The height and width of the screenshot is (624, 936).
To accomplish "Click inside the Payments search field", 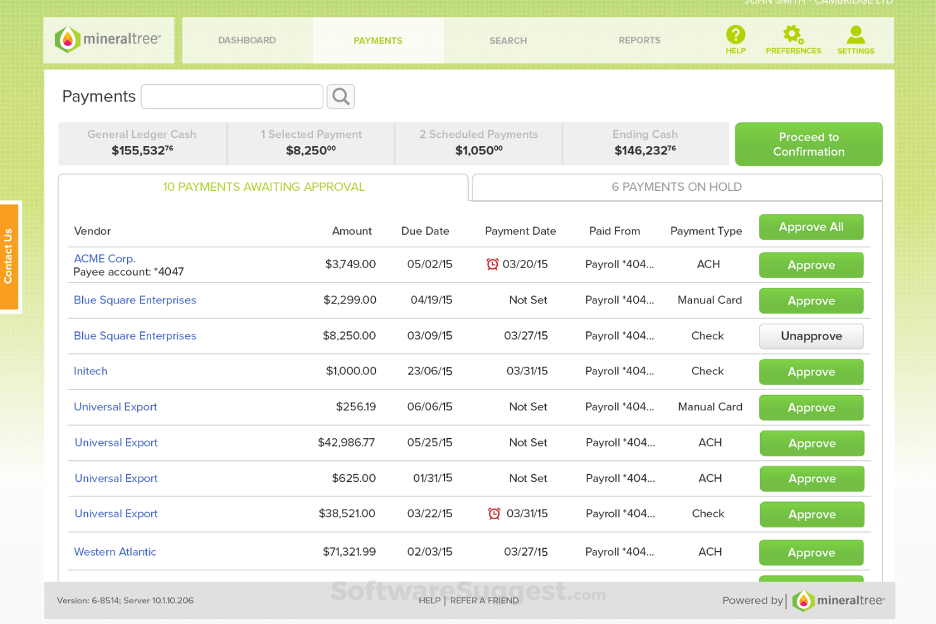I will pyautogui.click(x=232, y=97).
